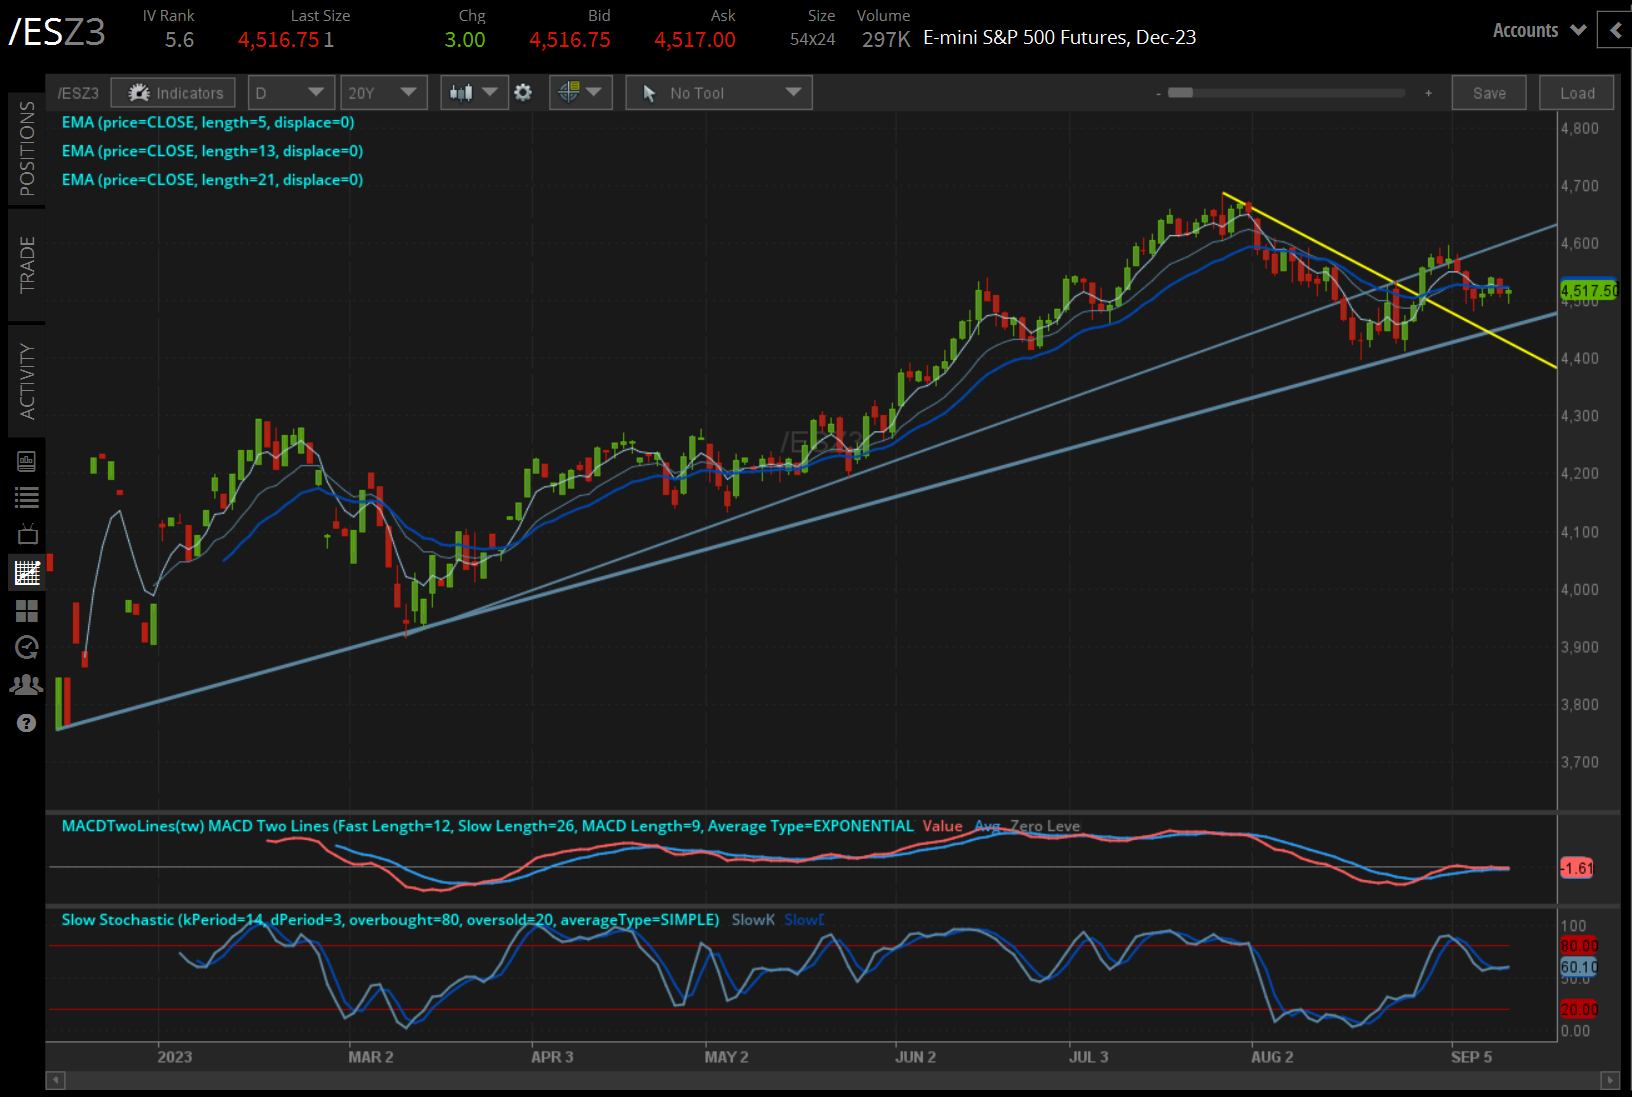Select the grid layout icon in sidebar
Screen dimensions: 1632x1097
click(x=27, y=610)
